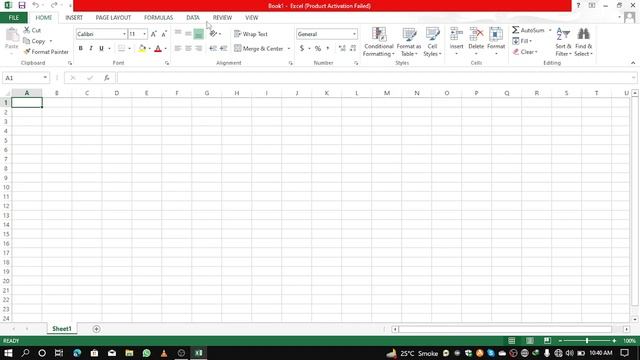Apply Percent Style number format
Screen dimensions: 640x360
pos(318,48)
